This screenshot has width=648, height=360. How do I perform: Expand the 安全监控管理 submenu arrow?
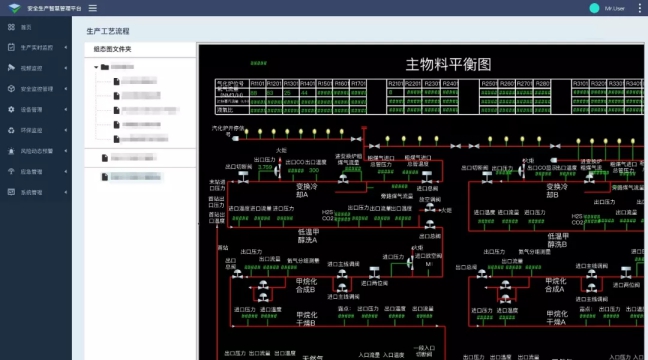click(66, 89)
